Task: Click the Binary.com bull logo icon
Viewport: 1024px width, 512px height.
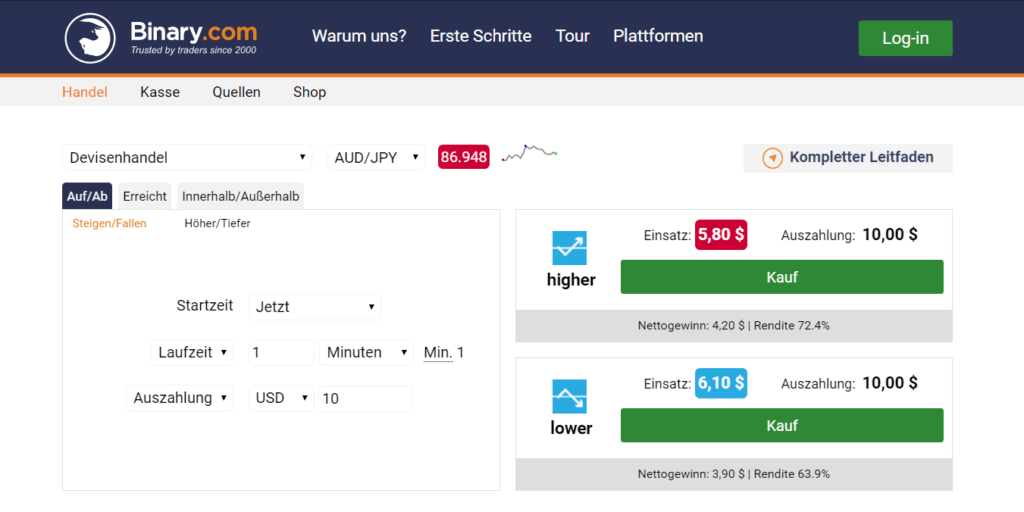Action: [x=90, y=39]
